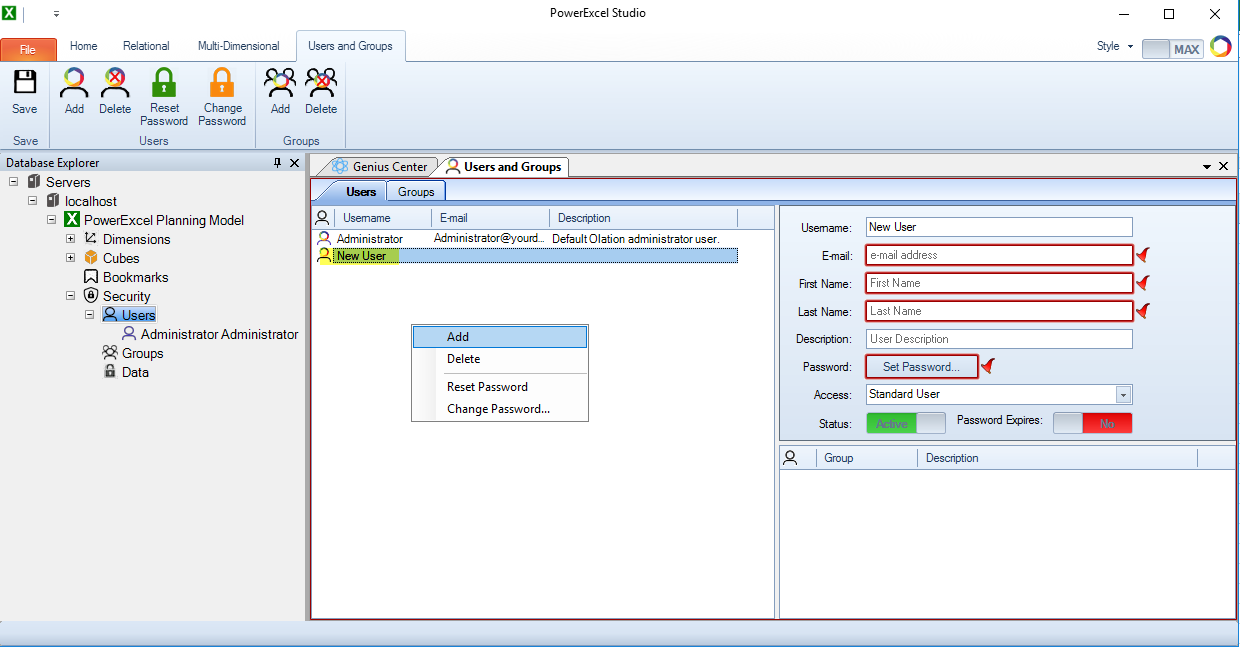The image size is (1240, 647).
Task: Pin the Database Explorer panel
Action: pos(277,163)
